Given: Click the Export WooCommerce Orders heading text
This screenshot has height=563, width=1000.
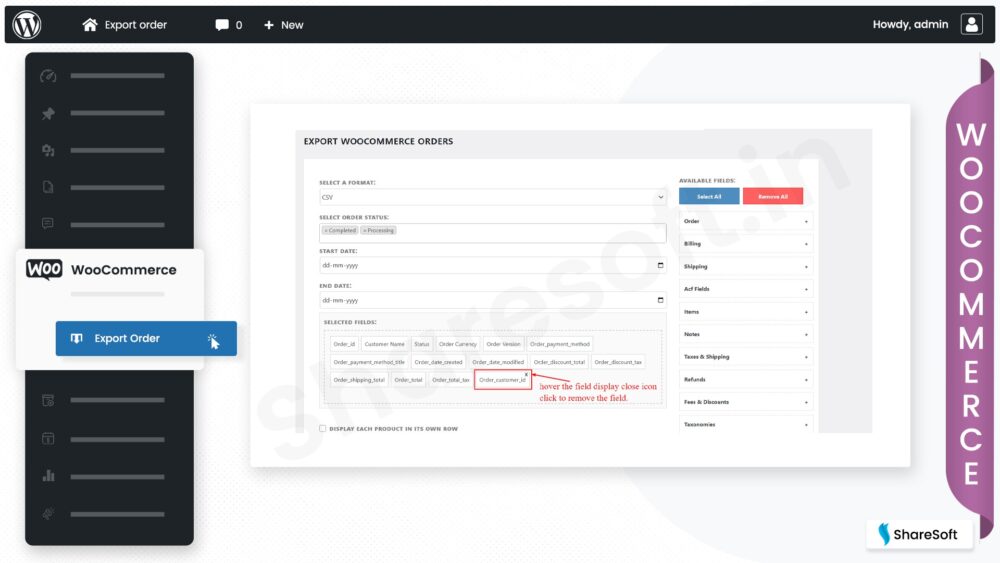Looking at the screenshot, I should [378, 141].
